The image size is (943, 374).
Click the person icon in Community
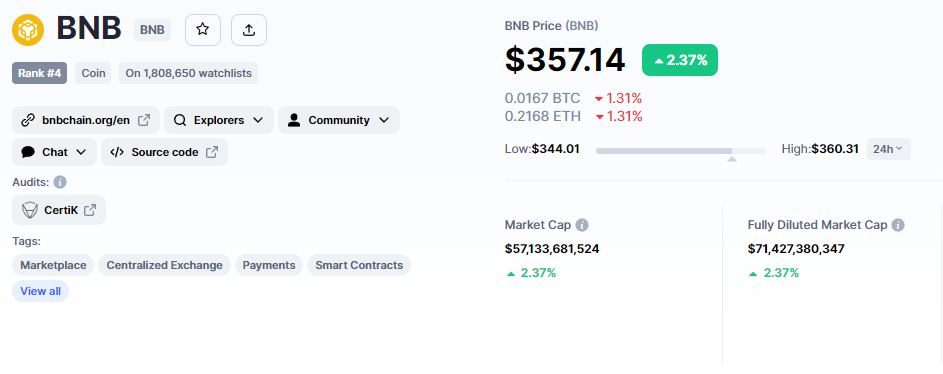coord(293,120)
